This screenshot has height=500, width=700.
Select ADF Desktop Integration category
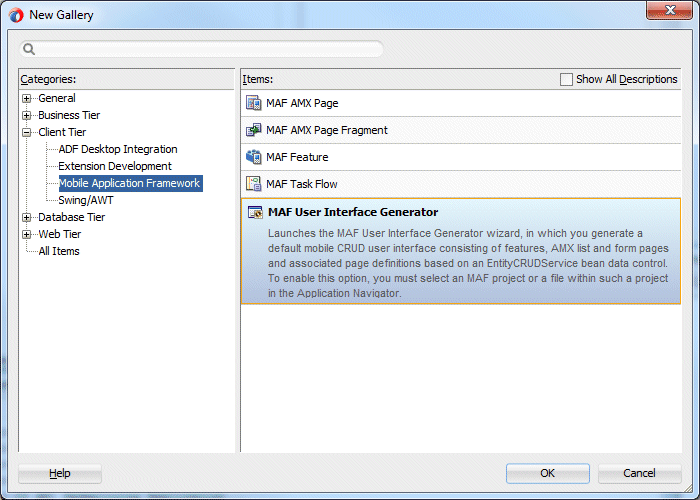point(118,149)
